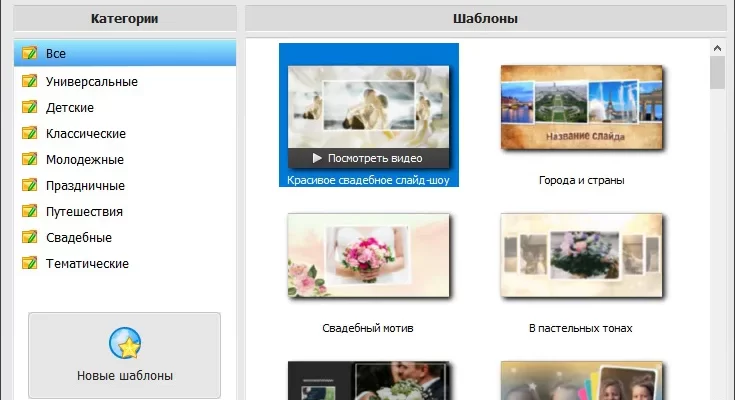Select the colorful children photo template thumbnail
The width and height of the screenshot is (735, 400).
pyautogui.click(x=581, y=380)
